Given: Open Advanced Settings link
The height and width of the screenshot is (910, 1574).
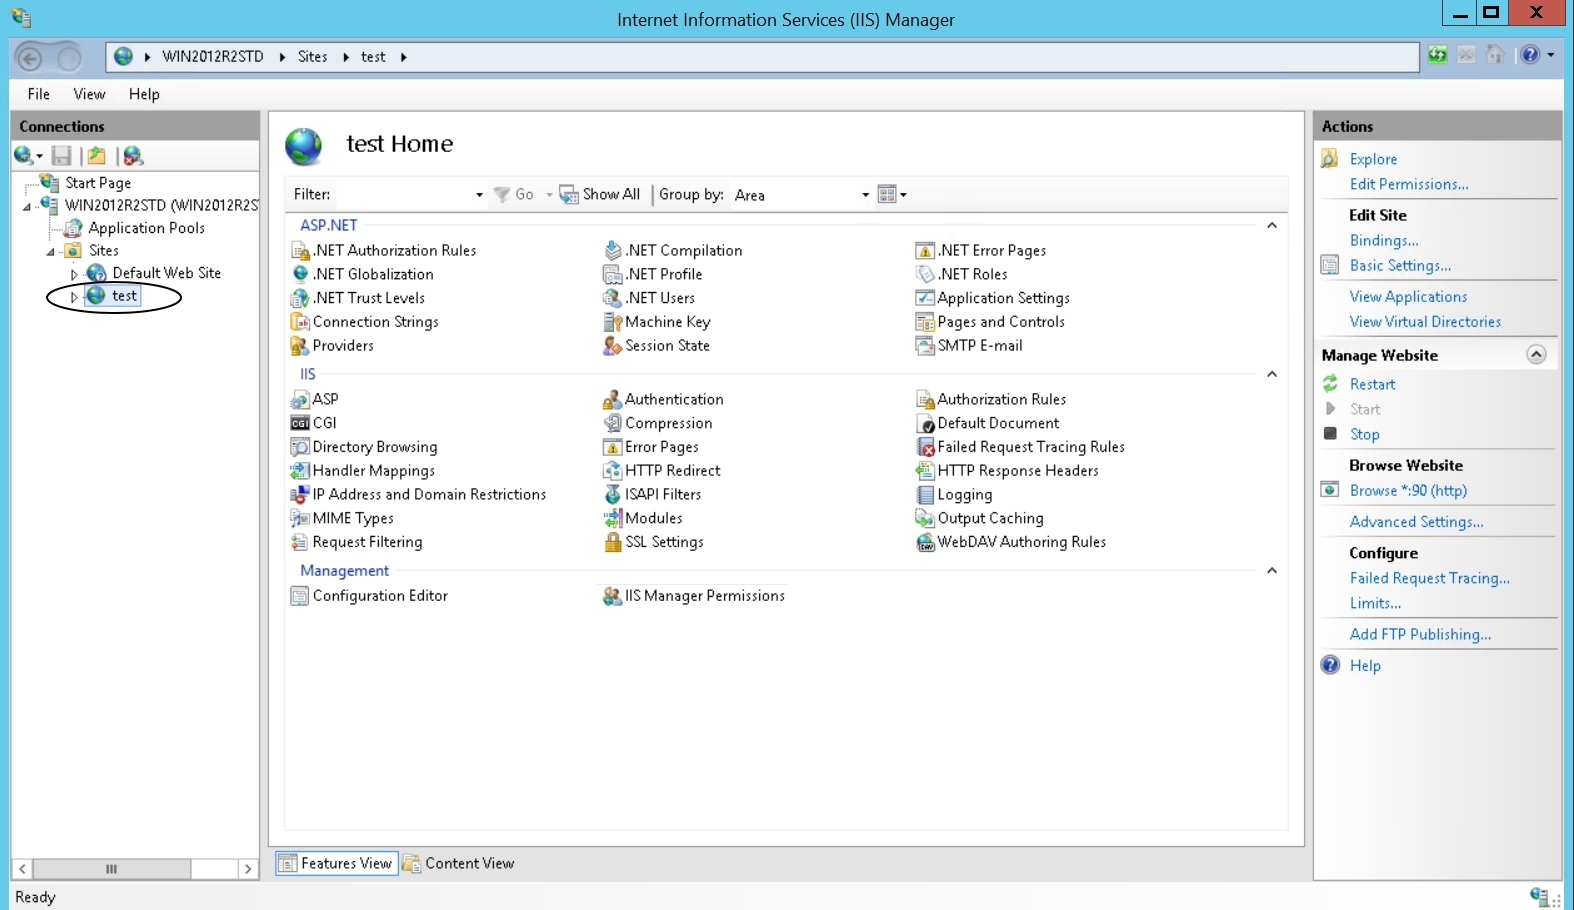Looking at the screenshot, I should click(1416, 521).
